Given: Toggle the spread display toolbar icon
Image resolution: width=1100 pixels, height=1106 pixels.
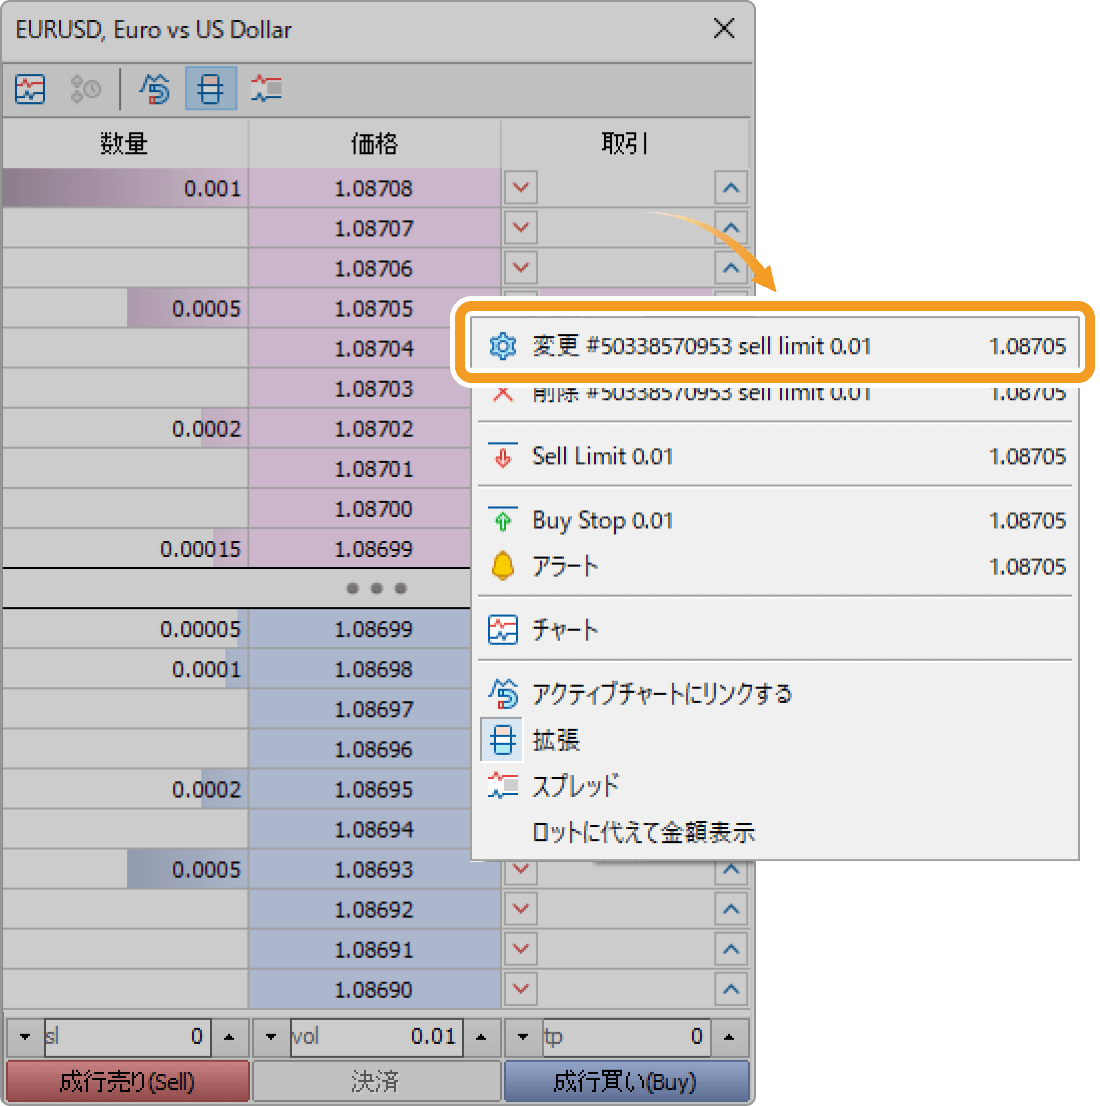Looking at the screenshot, I should point(266,90).
